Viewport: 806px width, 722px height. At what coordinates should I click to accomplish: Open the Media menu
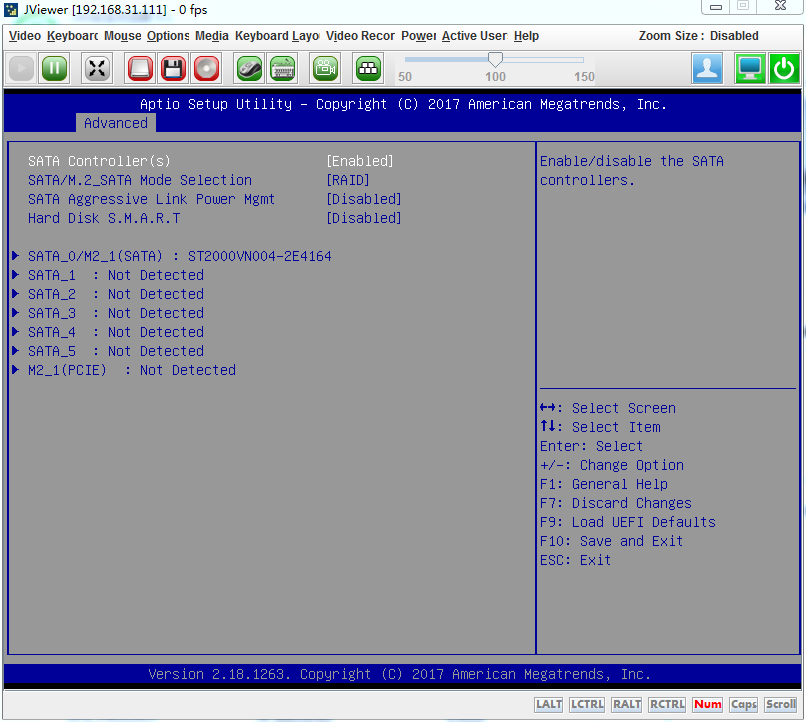(211, 36)
